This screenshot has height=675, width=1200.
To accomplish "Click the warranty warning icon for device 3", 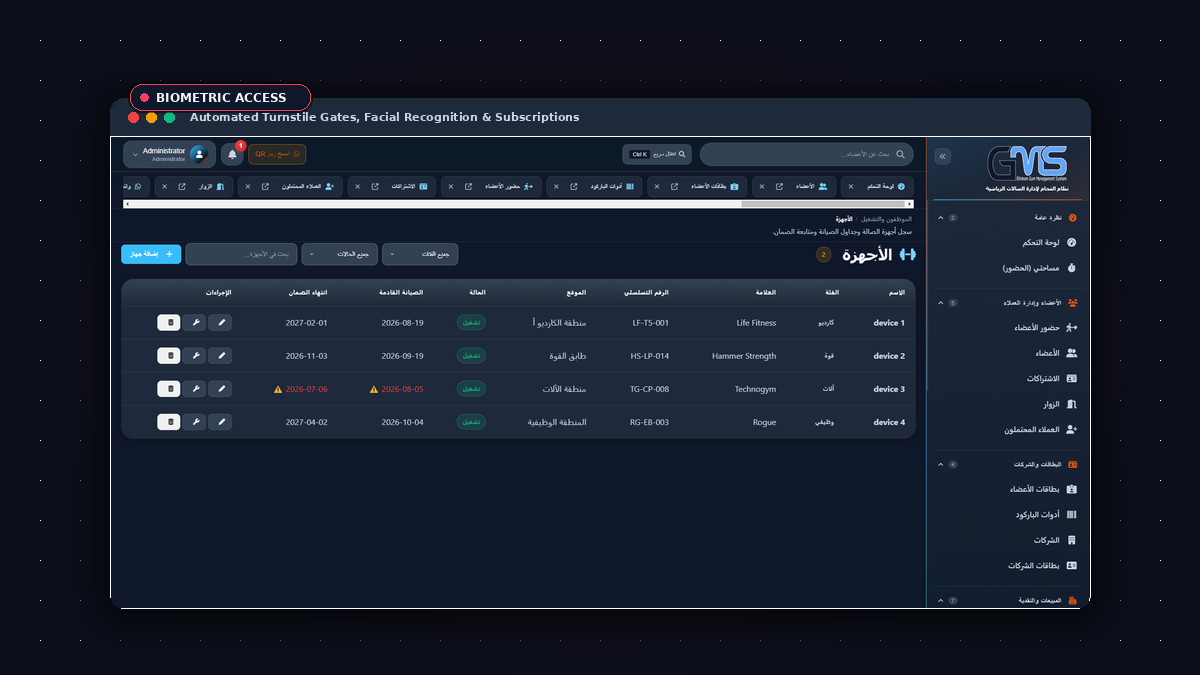I will coord(278,389).
